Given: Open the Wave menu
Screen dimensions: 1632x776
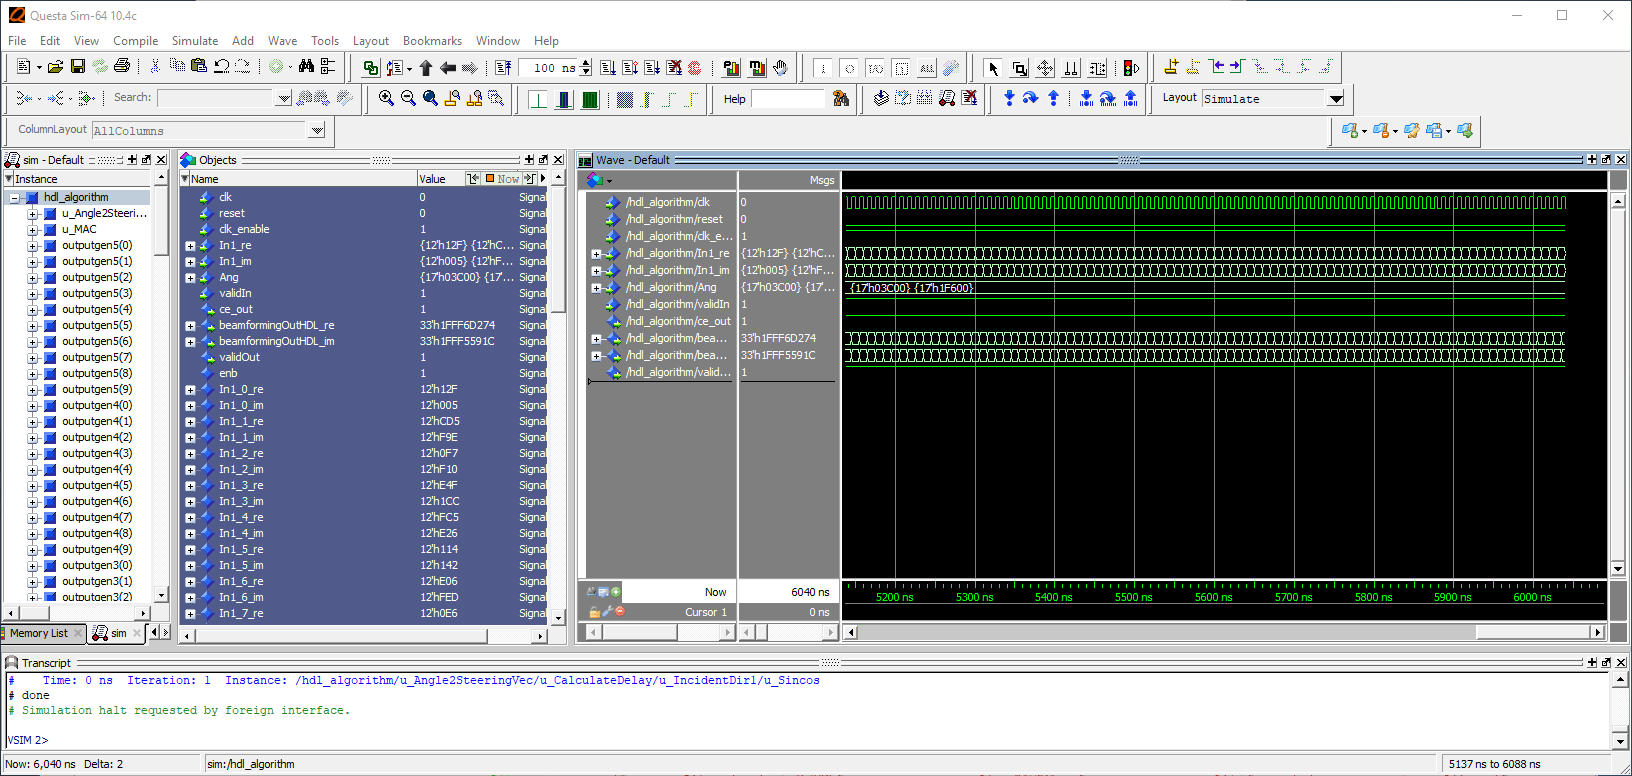Looking at the screenshot, I should tap(282, 41).
